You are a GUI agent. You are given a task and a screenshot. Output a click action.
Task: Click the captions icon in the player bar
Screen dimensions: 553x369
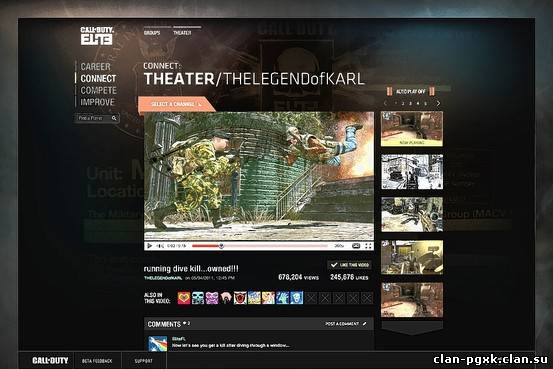pyautogui.click(x=356, y=246)
